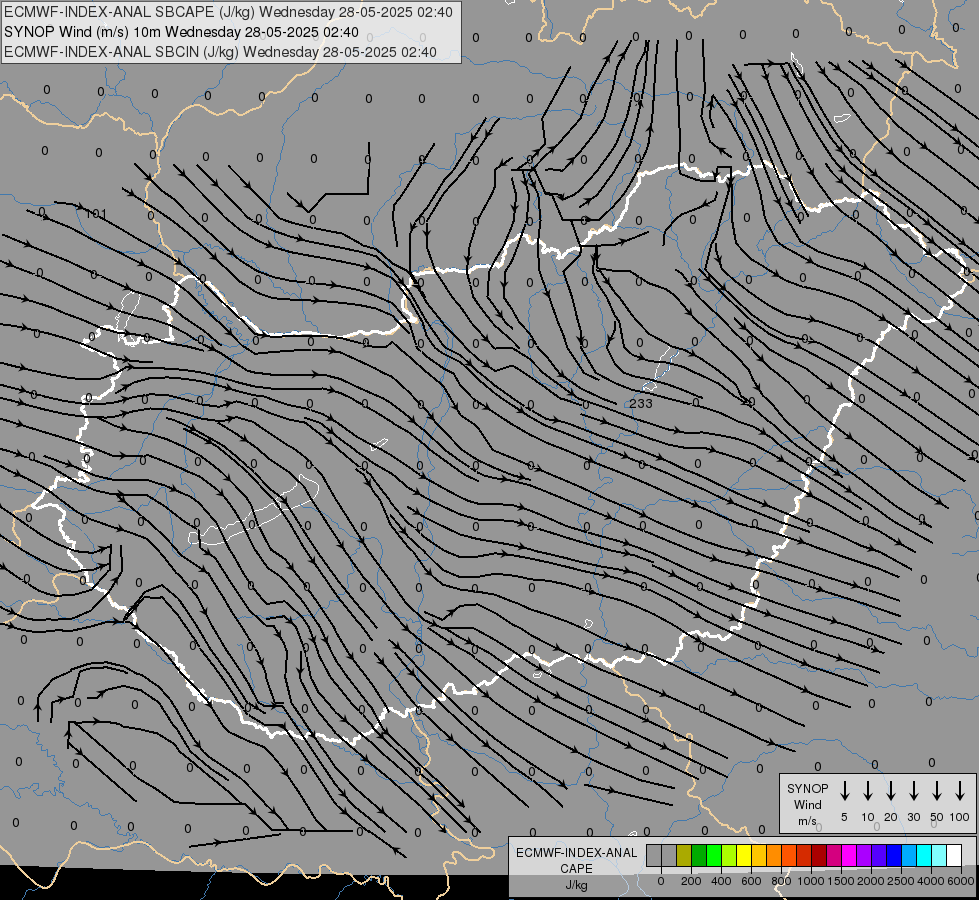Click the 233 CAPE value on map
Image resolution: width=979 pixels, height=900 pixels.
click(x=641, y=403)
